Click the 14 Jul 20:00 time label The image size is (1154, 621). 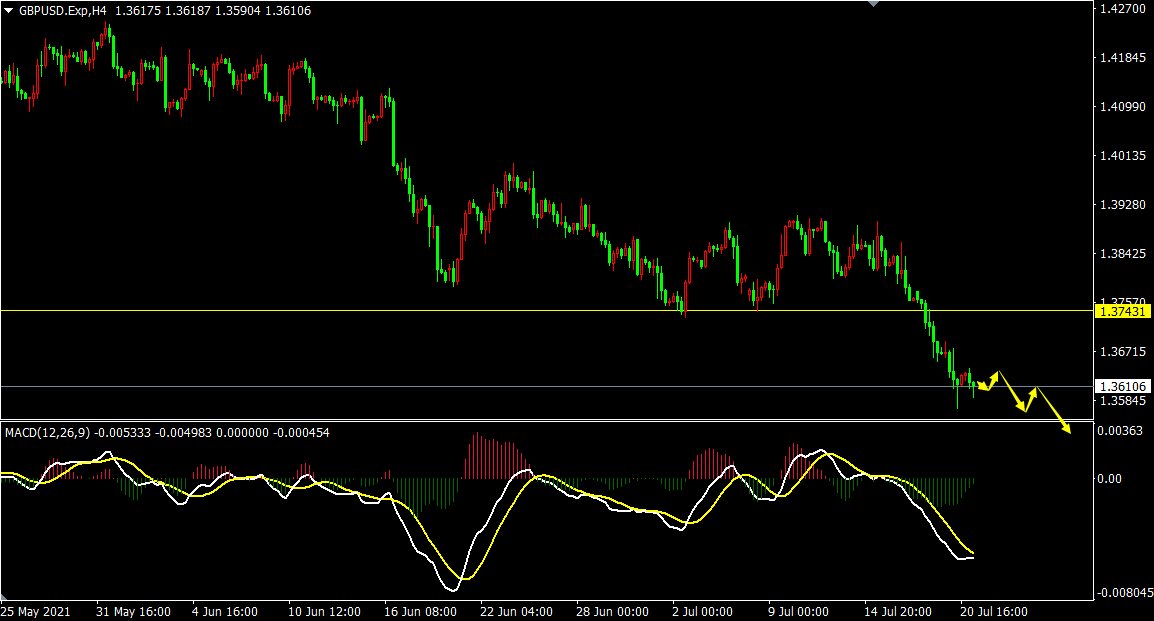tap(898, 611)
